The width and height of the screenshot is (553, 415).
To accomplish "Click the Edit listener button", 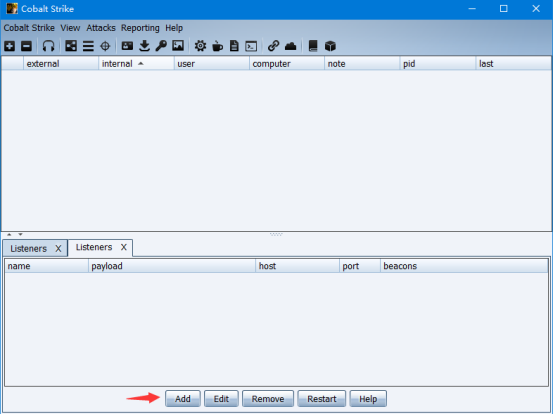I will tap(221, 399).
